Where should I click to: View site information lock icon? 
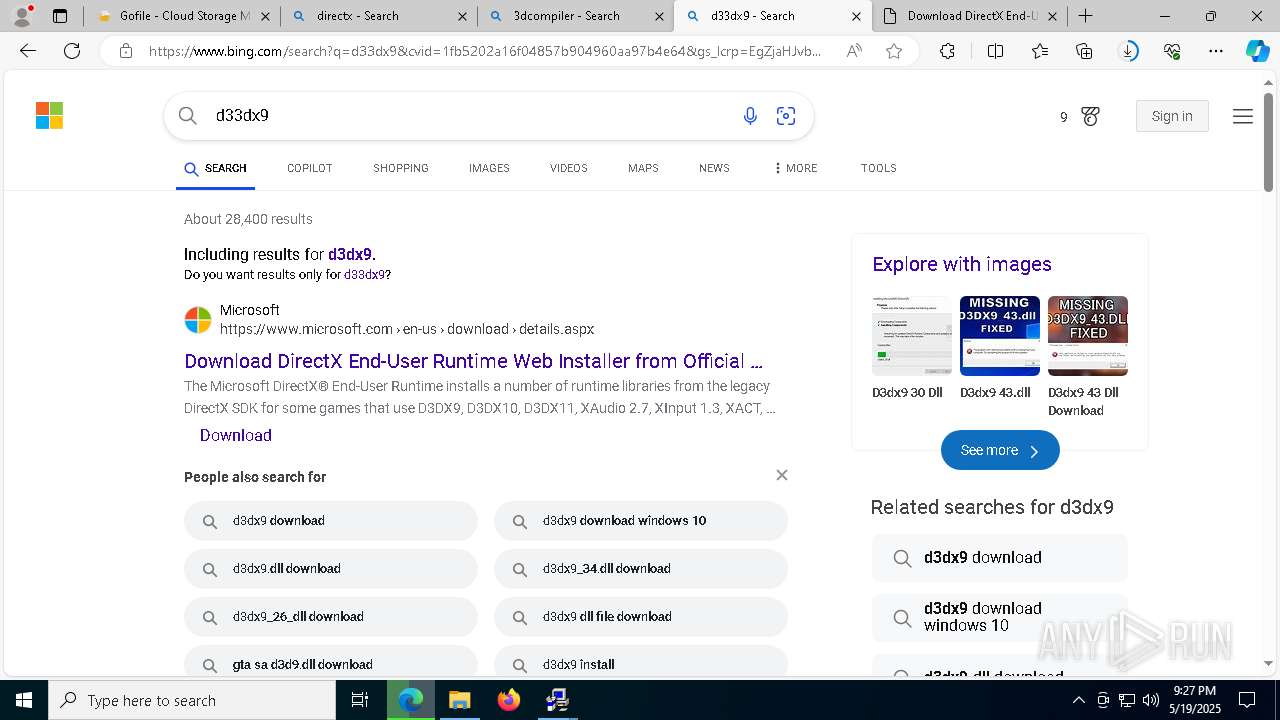coord(125,51)
